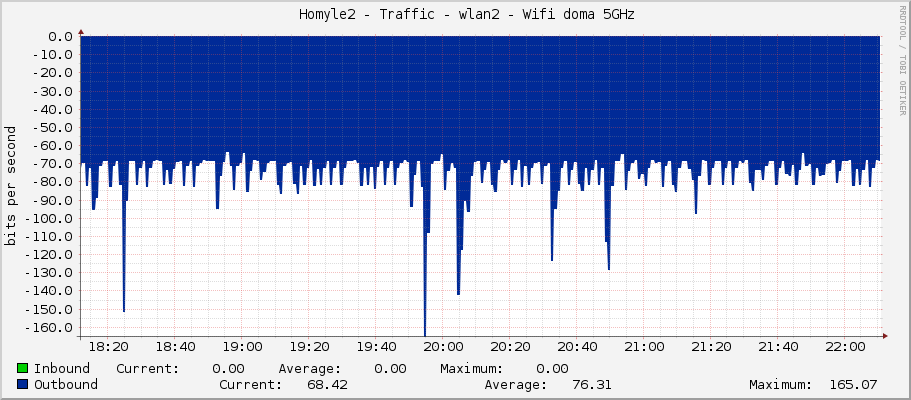Image resolution: width=911 pixels, height=400 pixels.
Task: Click the 18:40 time axis label
Action: click(175, 347)
